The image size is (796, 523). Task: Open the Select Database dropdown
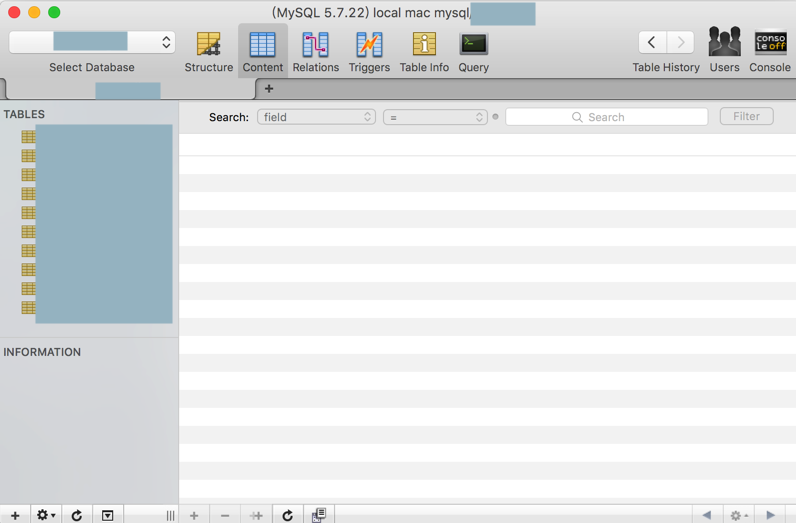point(92,42)
